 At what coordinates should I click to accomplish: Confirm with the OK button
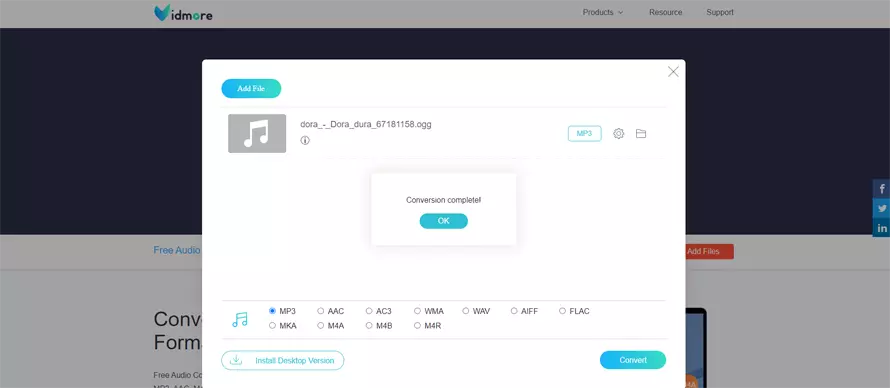click(443, 221)
